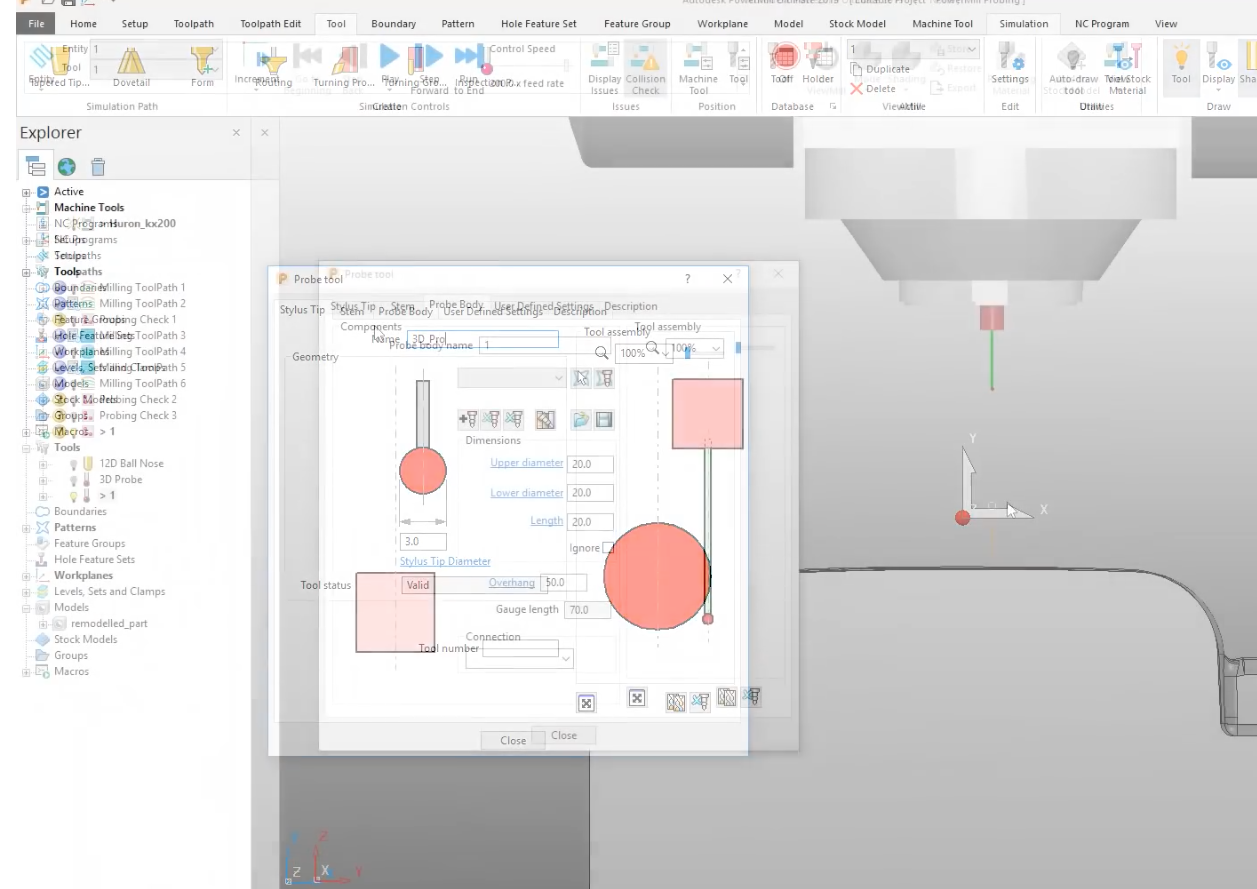Toggle the light bulb beside 3D Probe
The image size is (1257, 889).
(x=73, y=480)
